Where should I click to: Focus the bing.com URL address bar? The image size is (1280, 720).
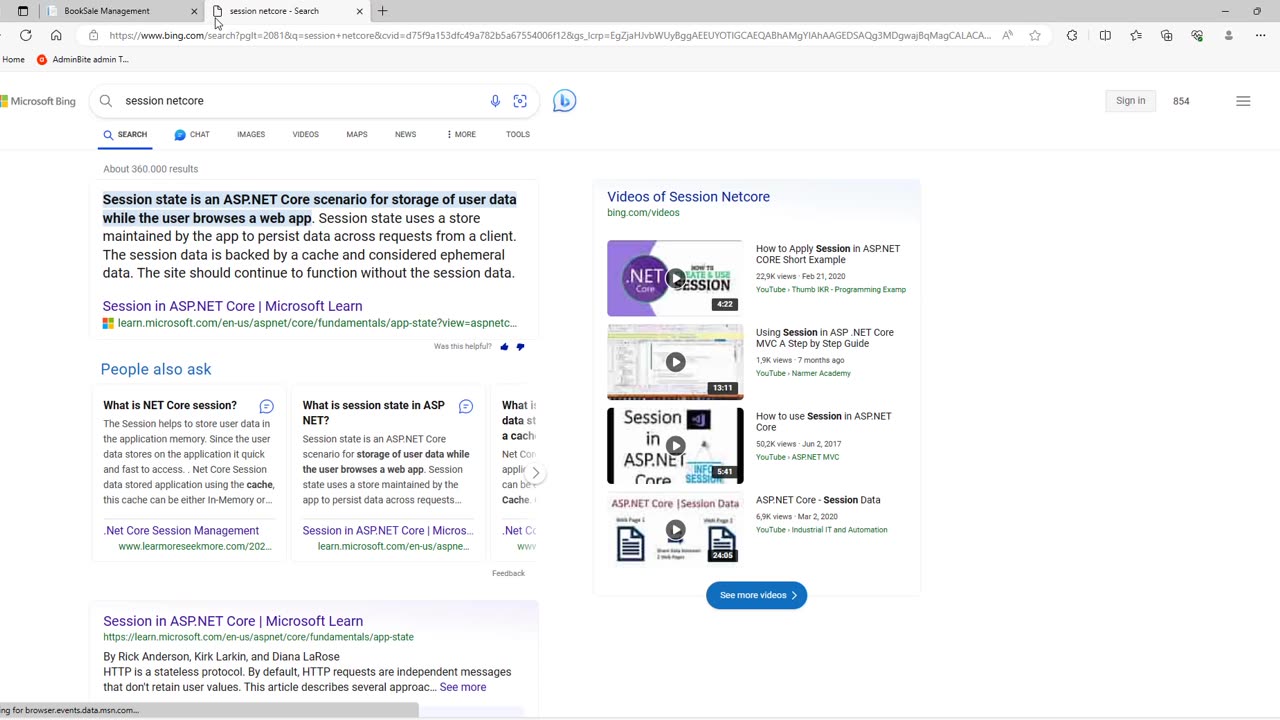pos(550,35)
